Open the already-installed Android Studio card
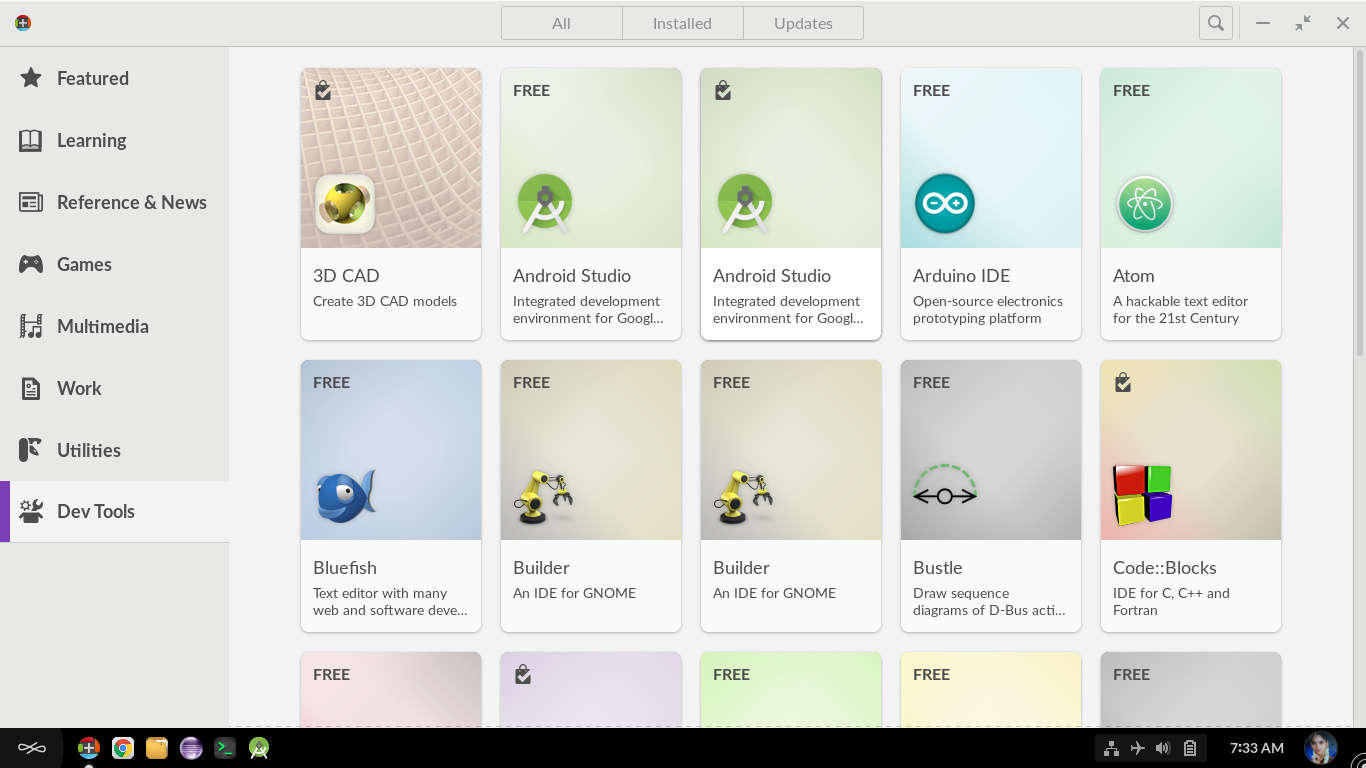 791,204
